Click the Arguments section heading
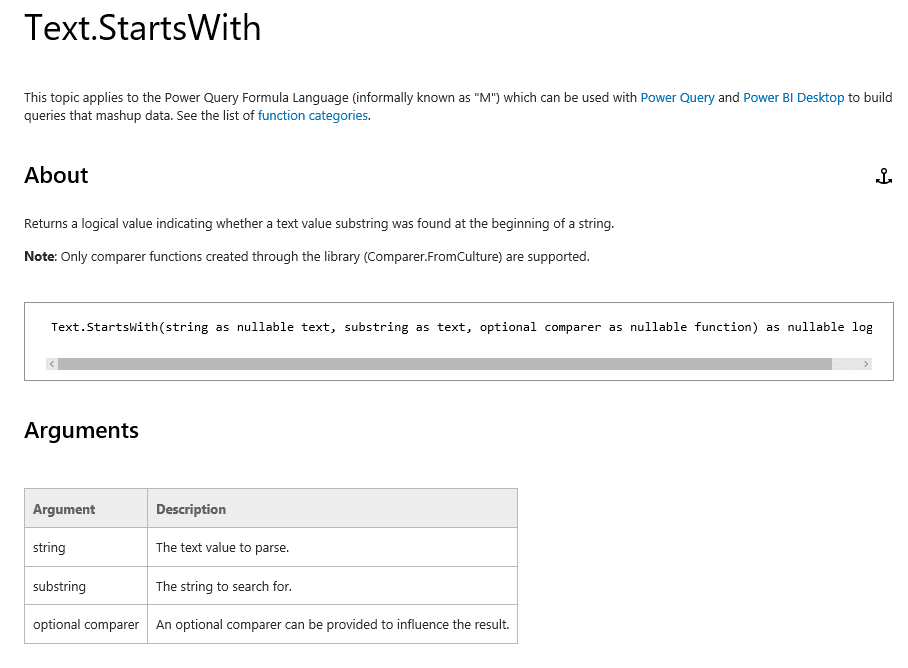Image resolution: width=908 pixels, height=668 pixels. [81, 431]
